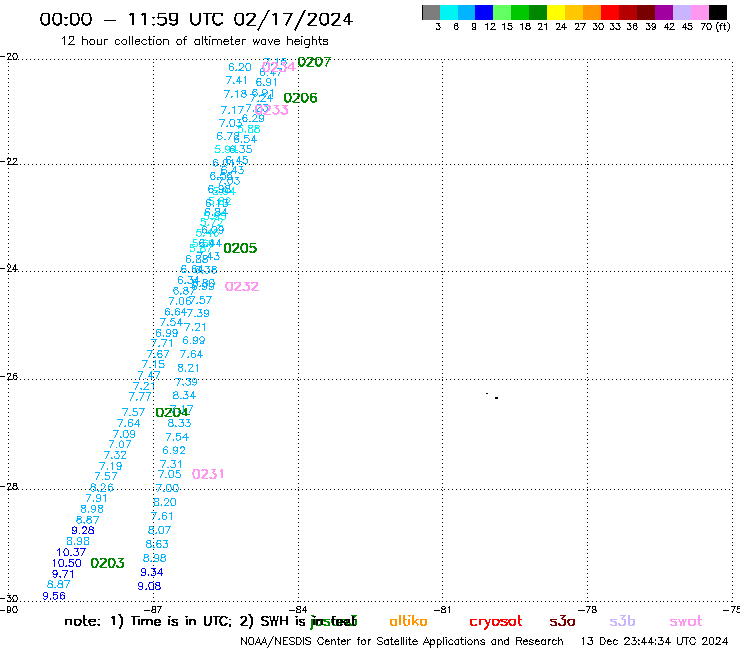Click the green time marker 0205
Image resolution: width=740 pixels, height=650 pixels.
(x=240, y=248)
